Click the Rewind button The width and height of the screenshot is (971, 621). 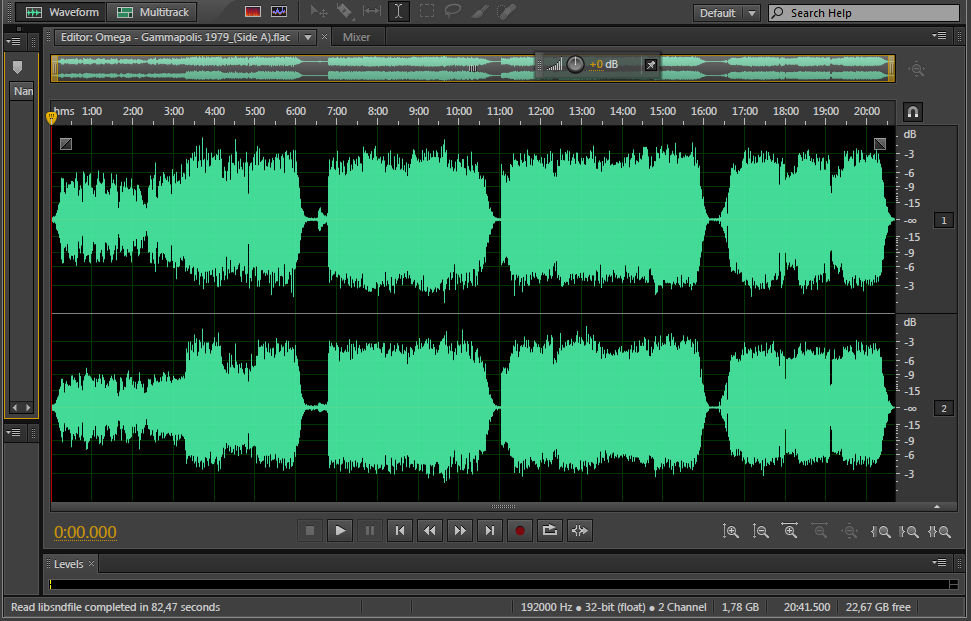tap(430, 531)
